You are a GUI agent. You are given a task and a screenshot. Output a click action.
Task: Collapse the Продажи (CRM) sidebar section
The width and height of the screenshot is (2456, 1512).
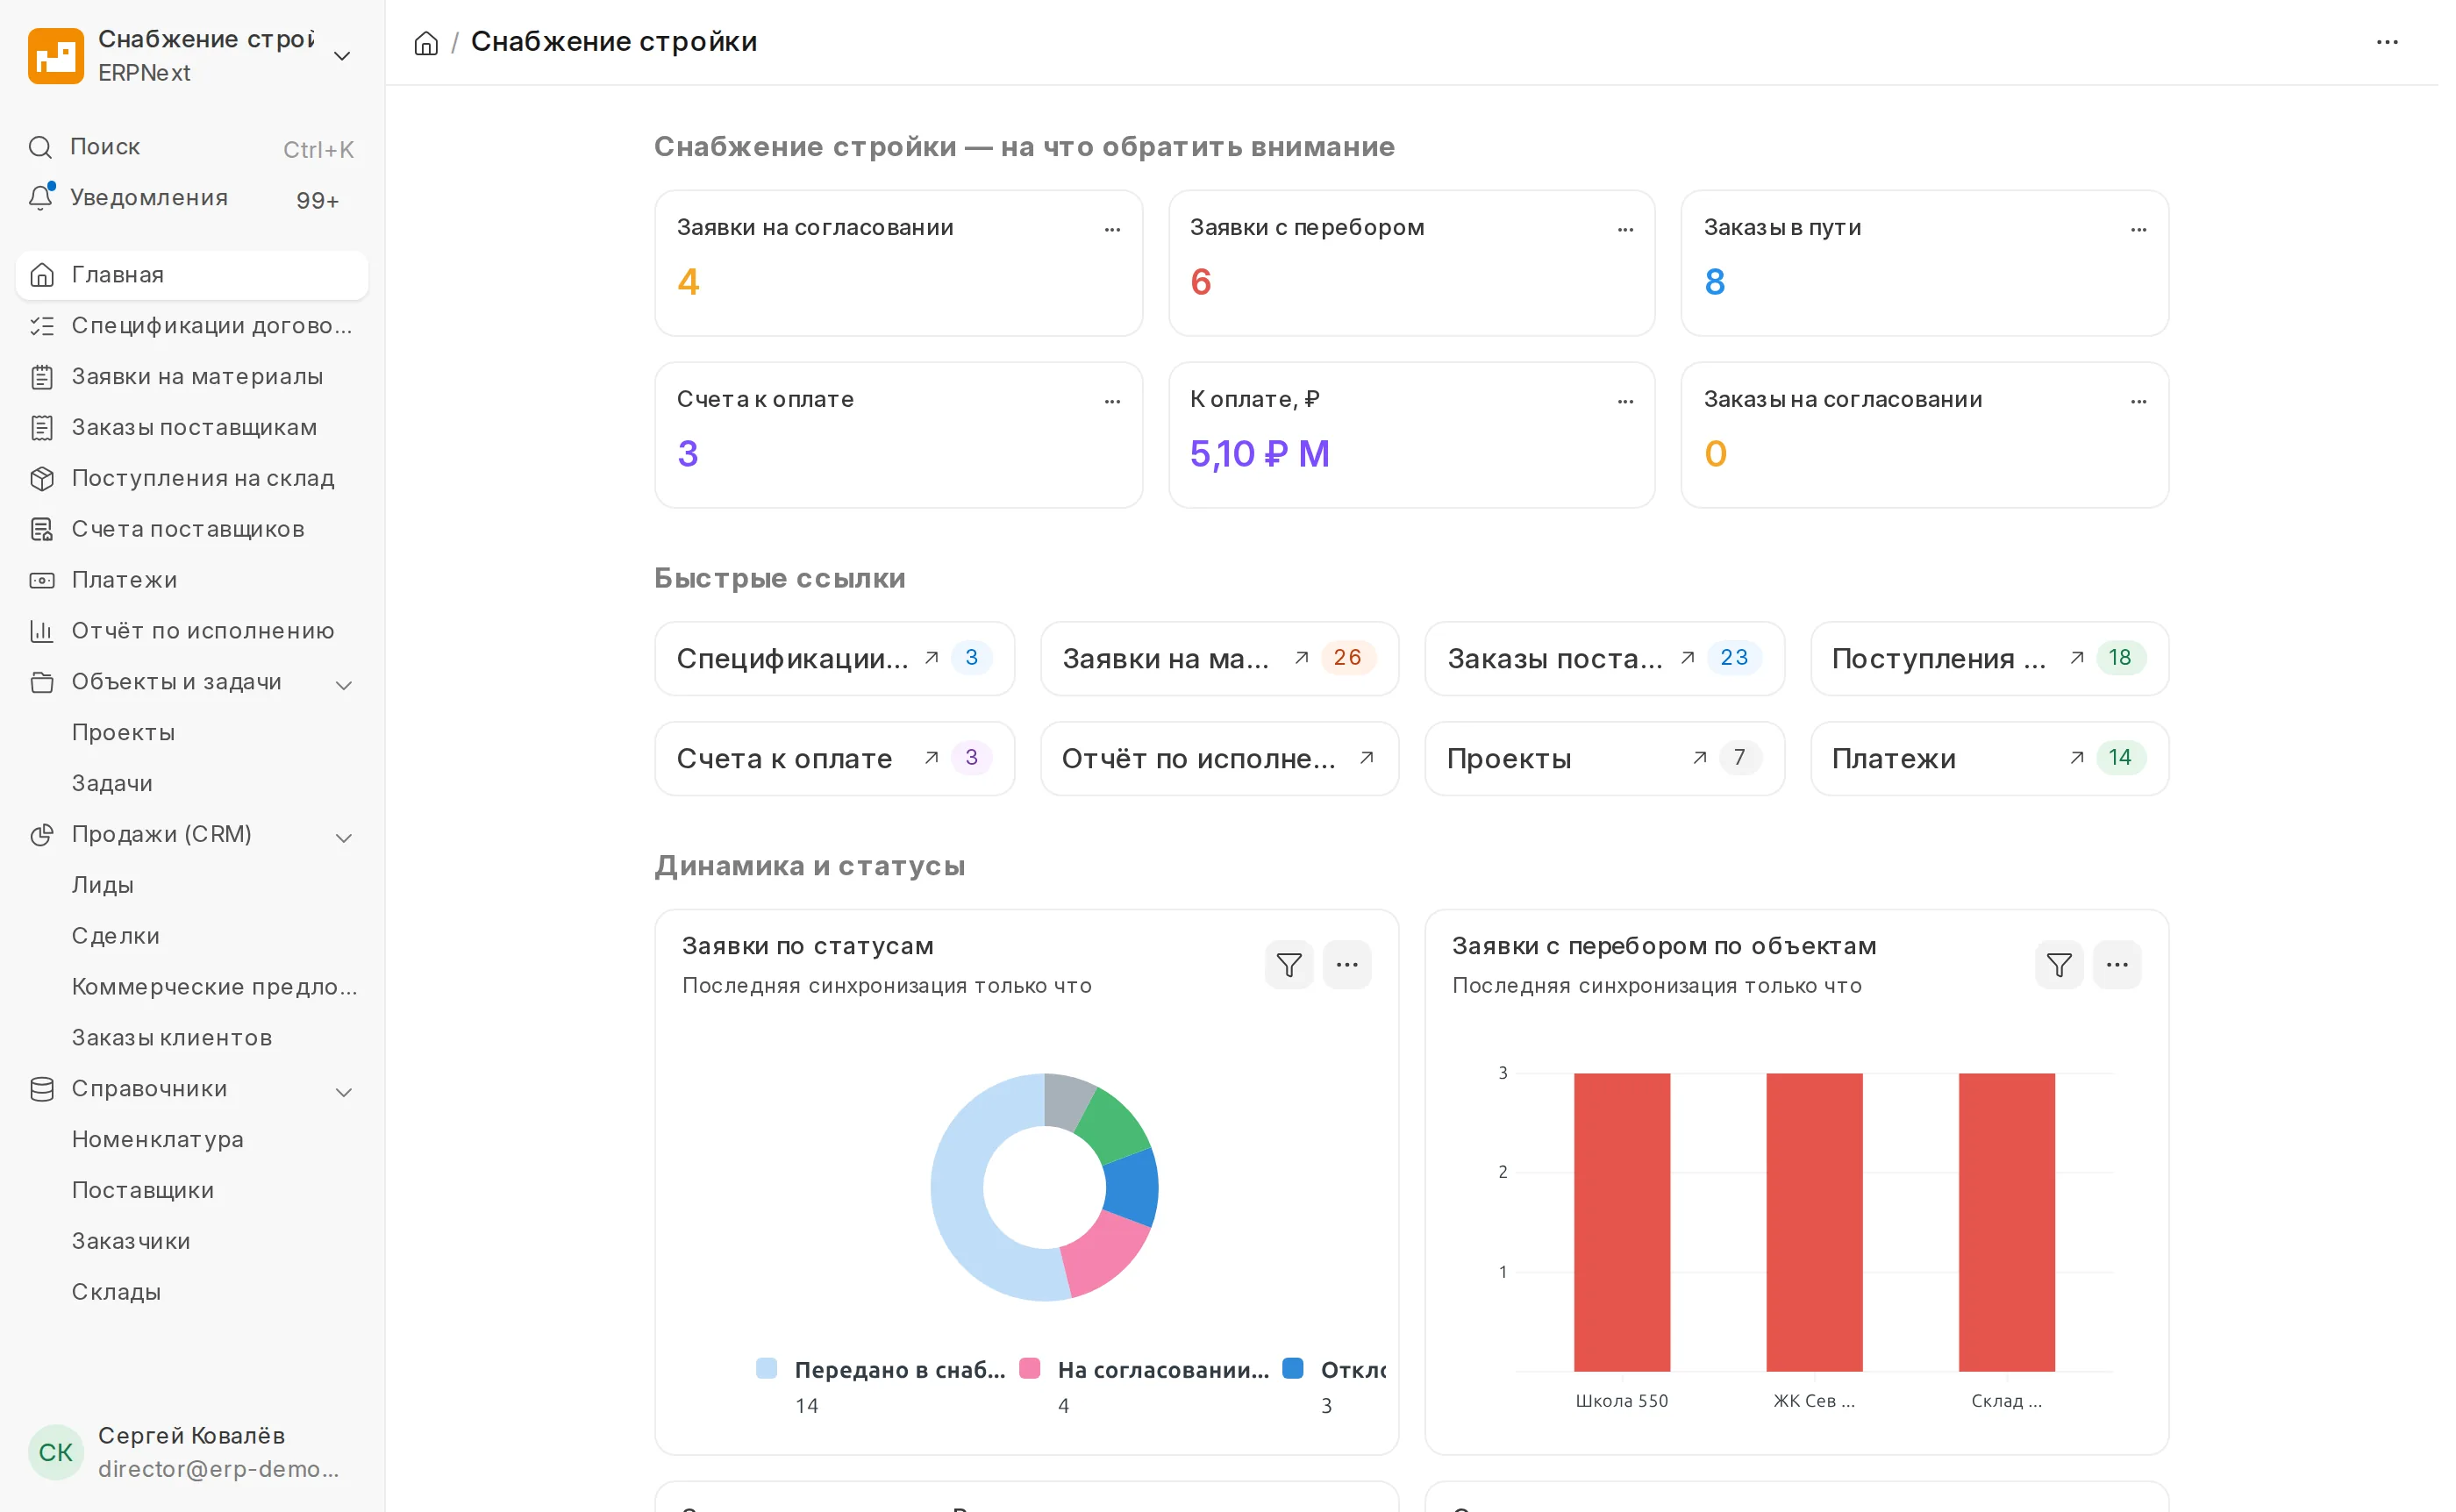[346, 843]
